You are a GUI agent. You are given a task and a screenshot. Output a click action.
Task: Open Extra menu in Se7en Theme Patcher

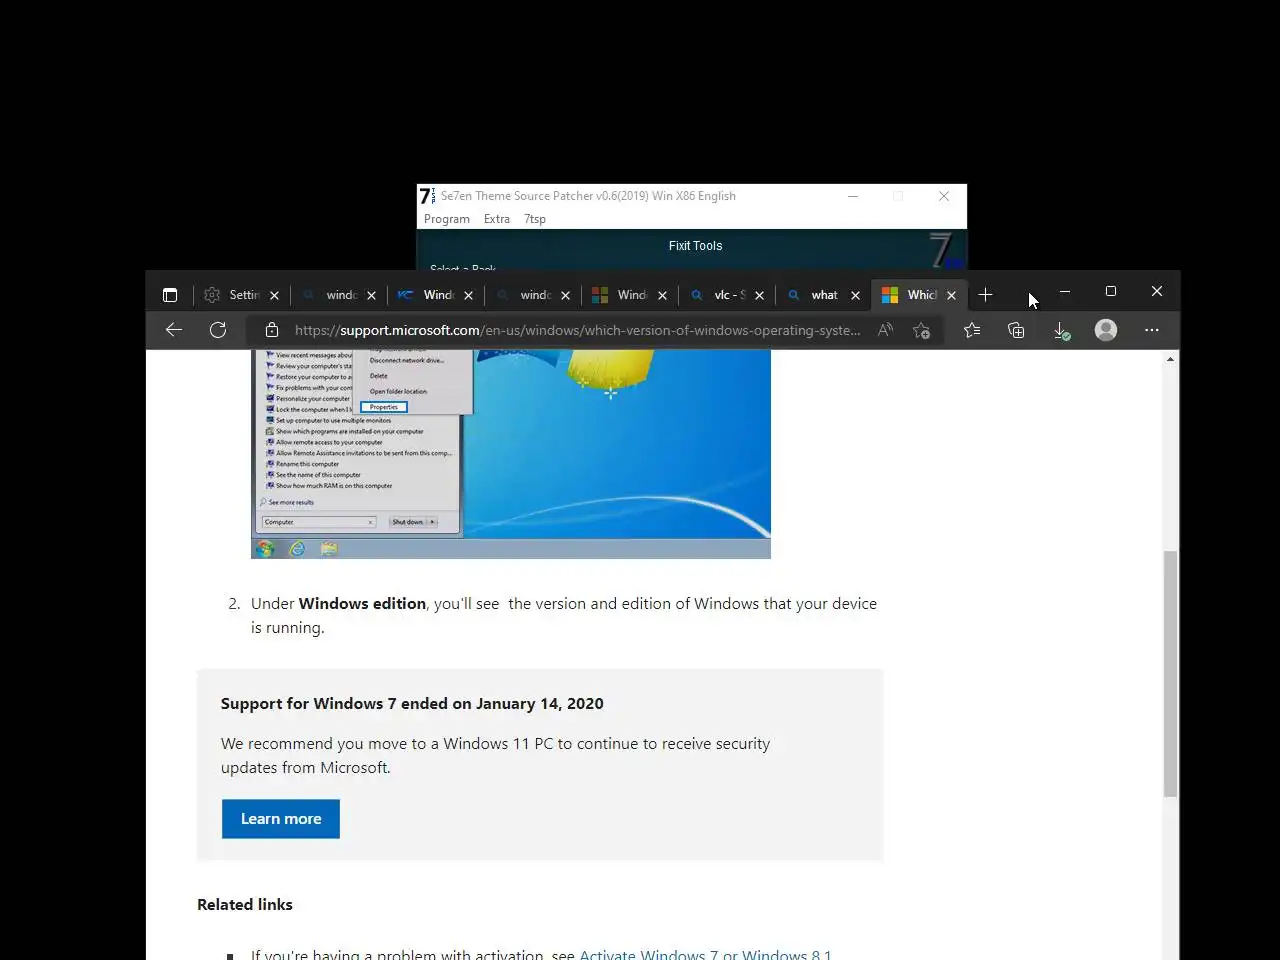click(497, 219)
